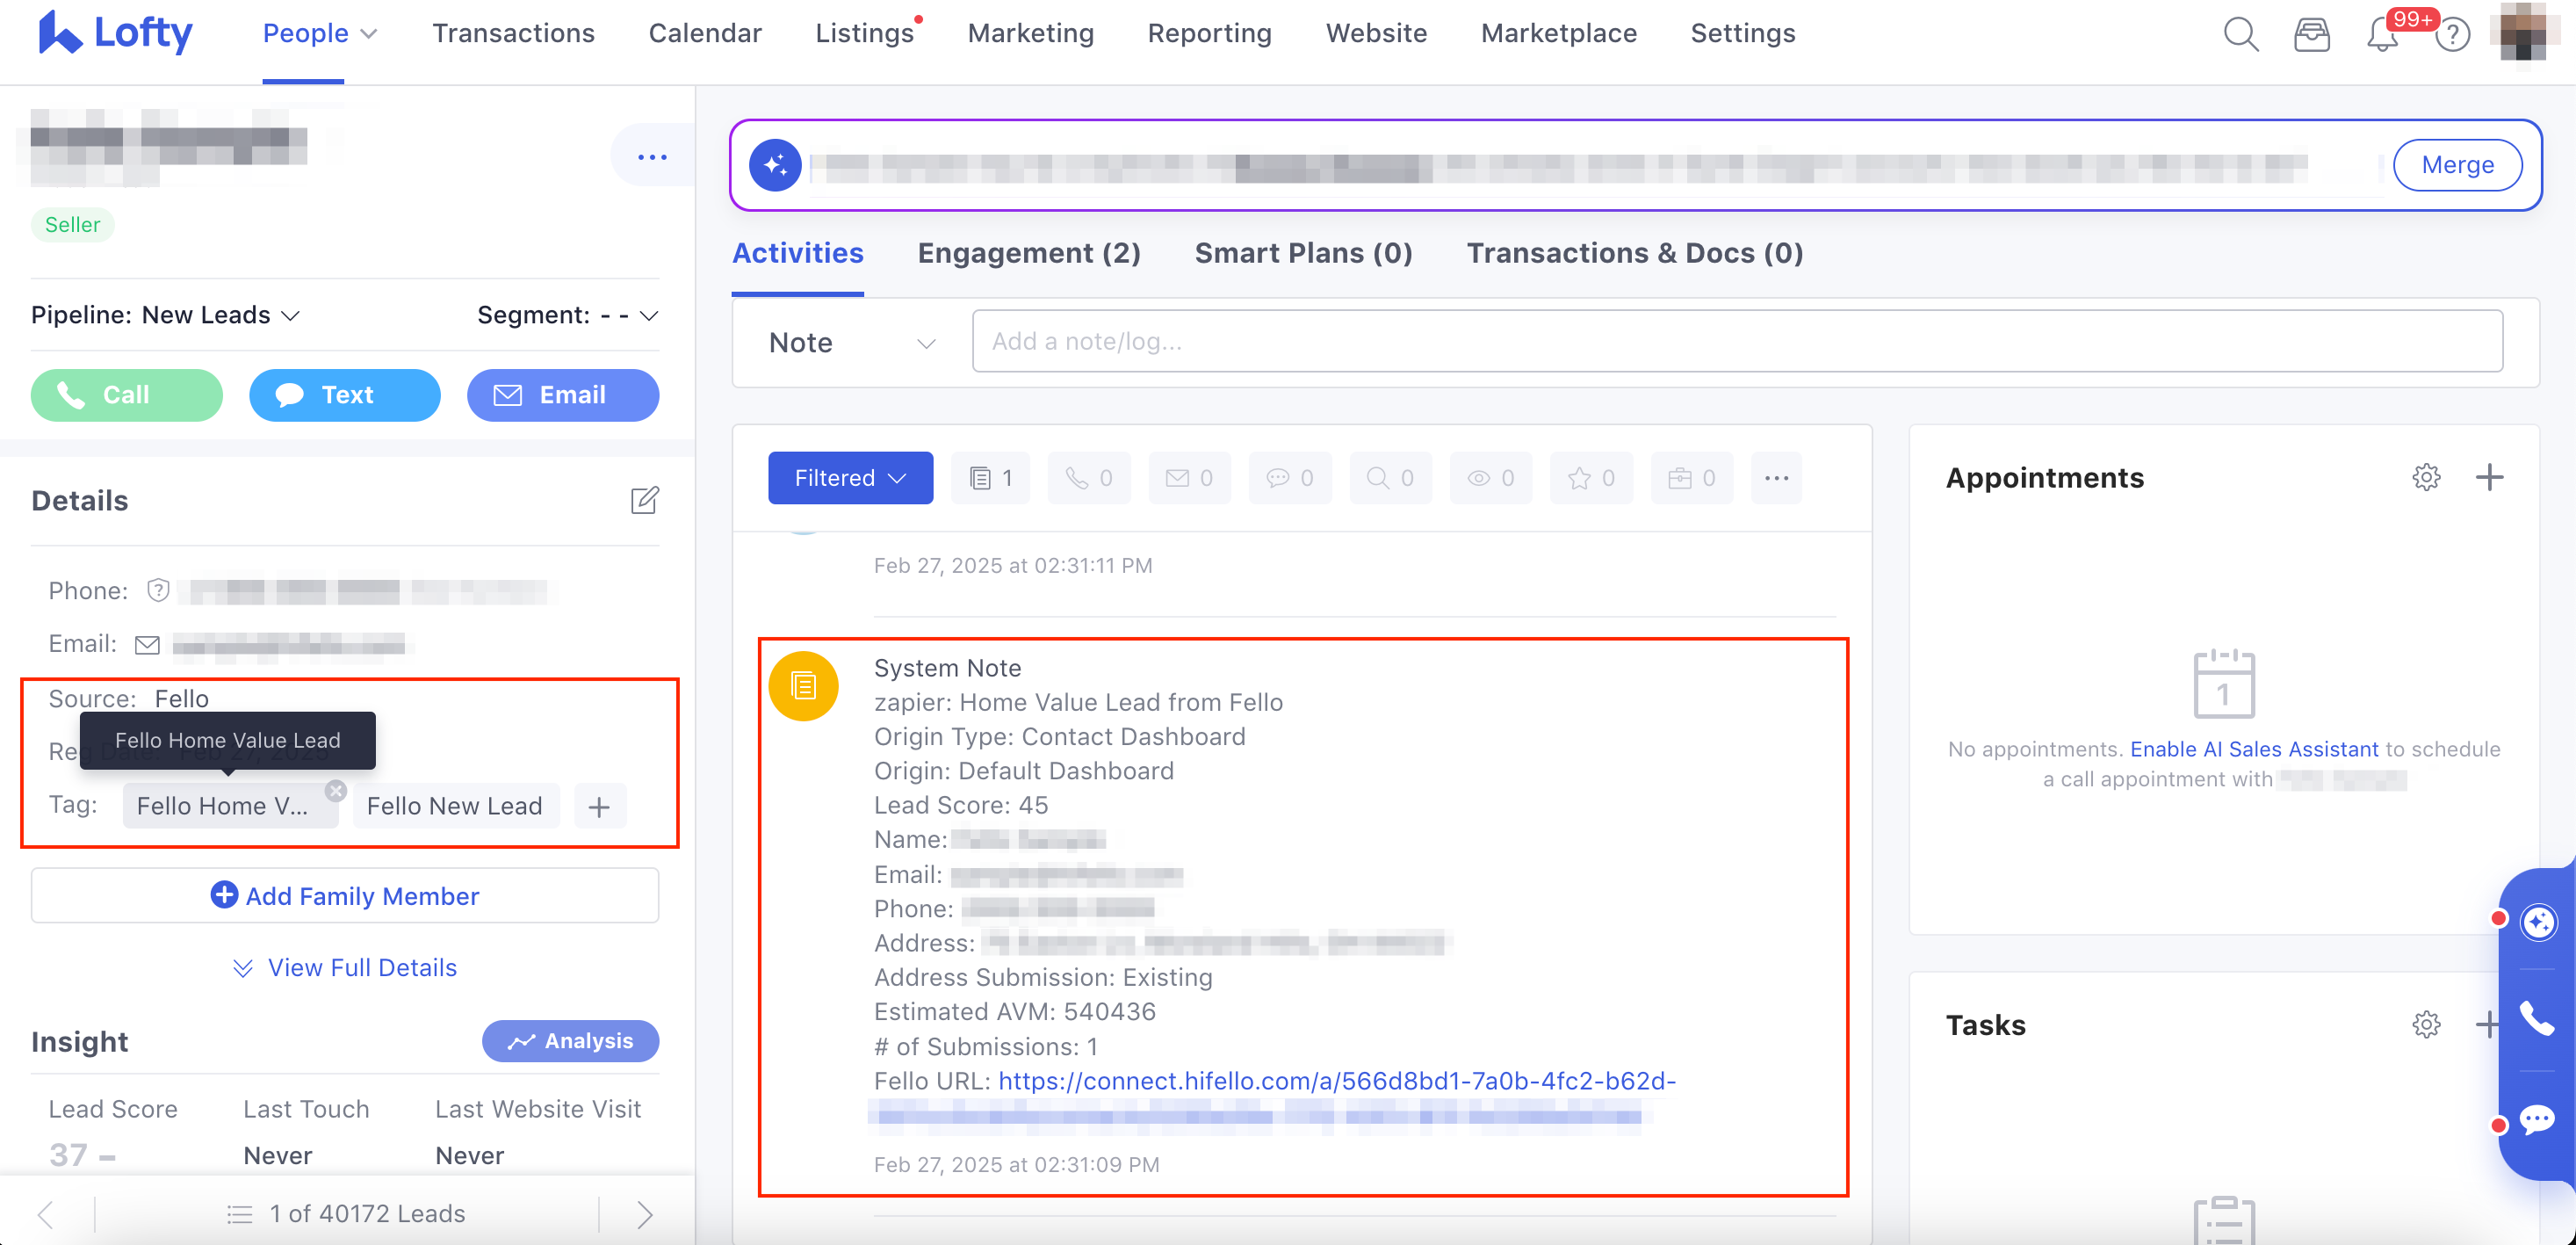Viewport: 2576px width, 1245px height.
Task: Switch to Smart Plans (0) tab
Action: [x=1303, y=253]
